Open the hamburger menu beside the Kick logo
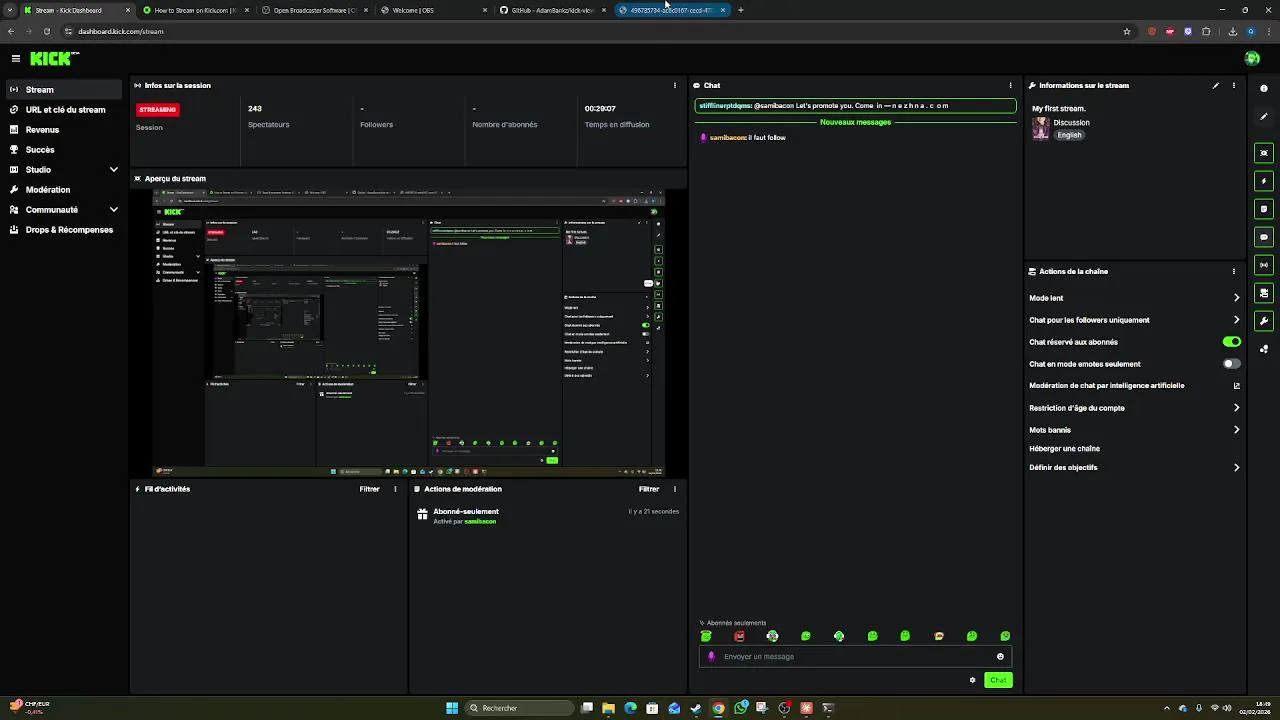Viewport: 1280px width, 720px height. point(16,59)
